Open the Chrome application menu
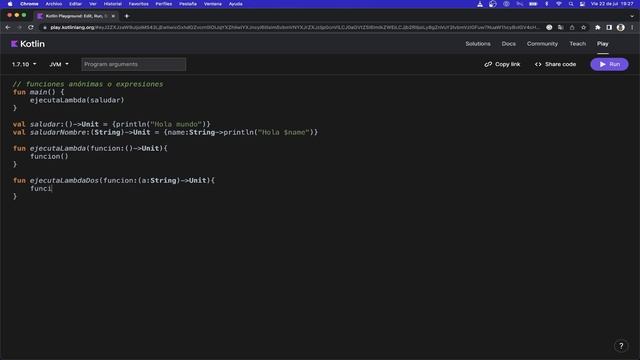 coord(29,4)
